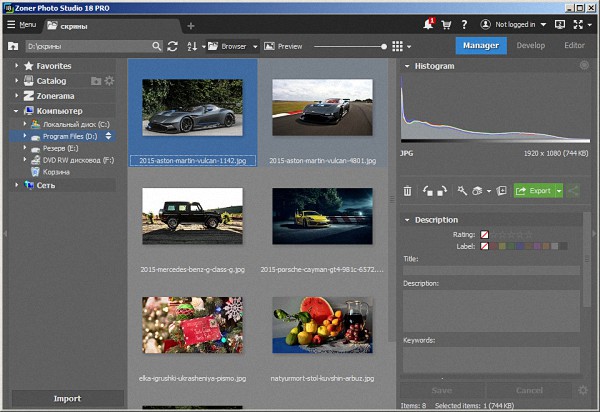This screenshot has height=412, width=600.
Task: Open the Export dropdown arrow
Action: (559, 191)
